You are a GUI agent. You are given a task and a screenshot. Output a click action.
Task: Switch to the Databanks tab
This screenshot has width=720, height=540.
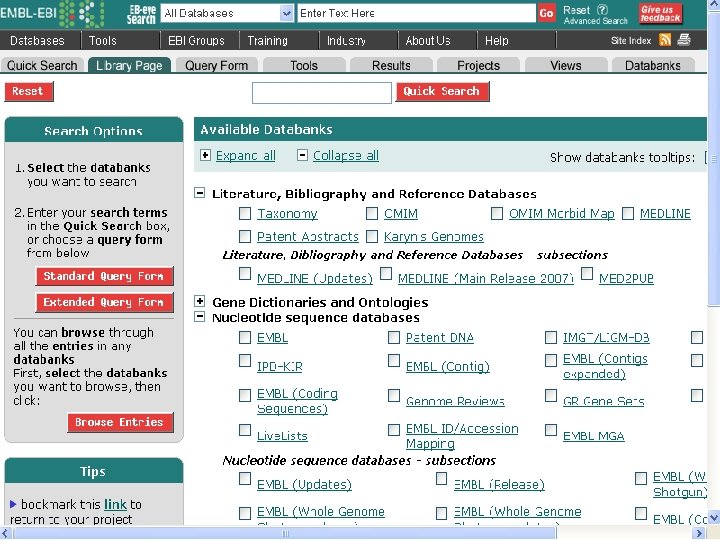pyautogui.click(x=652, y=65)
